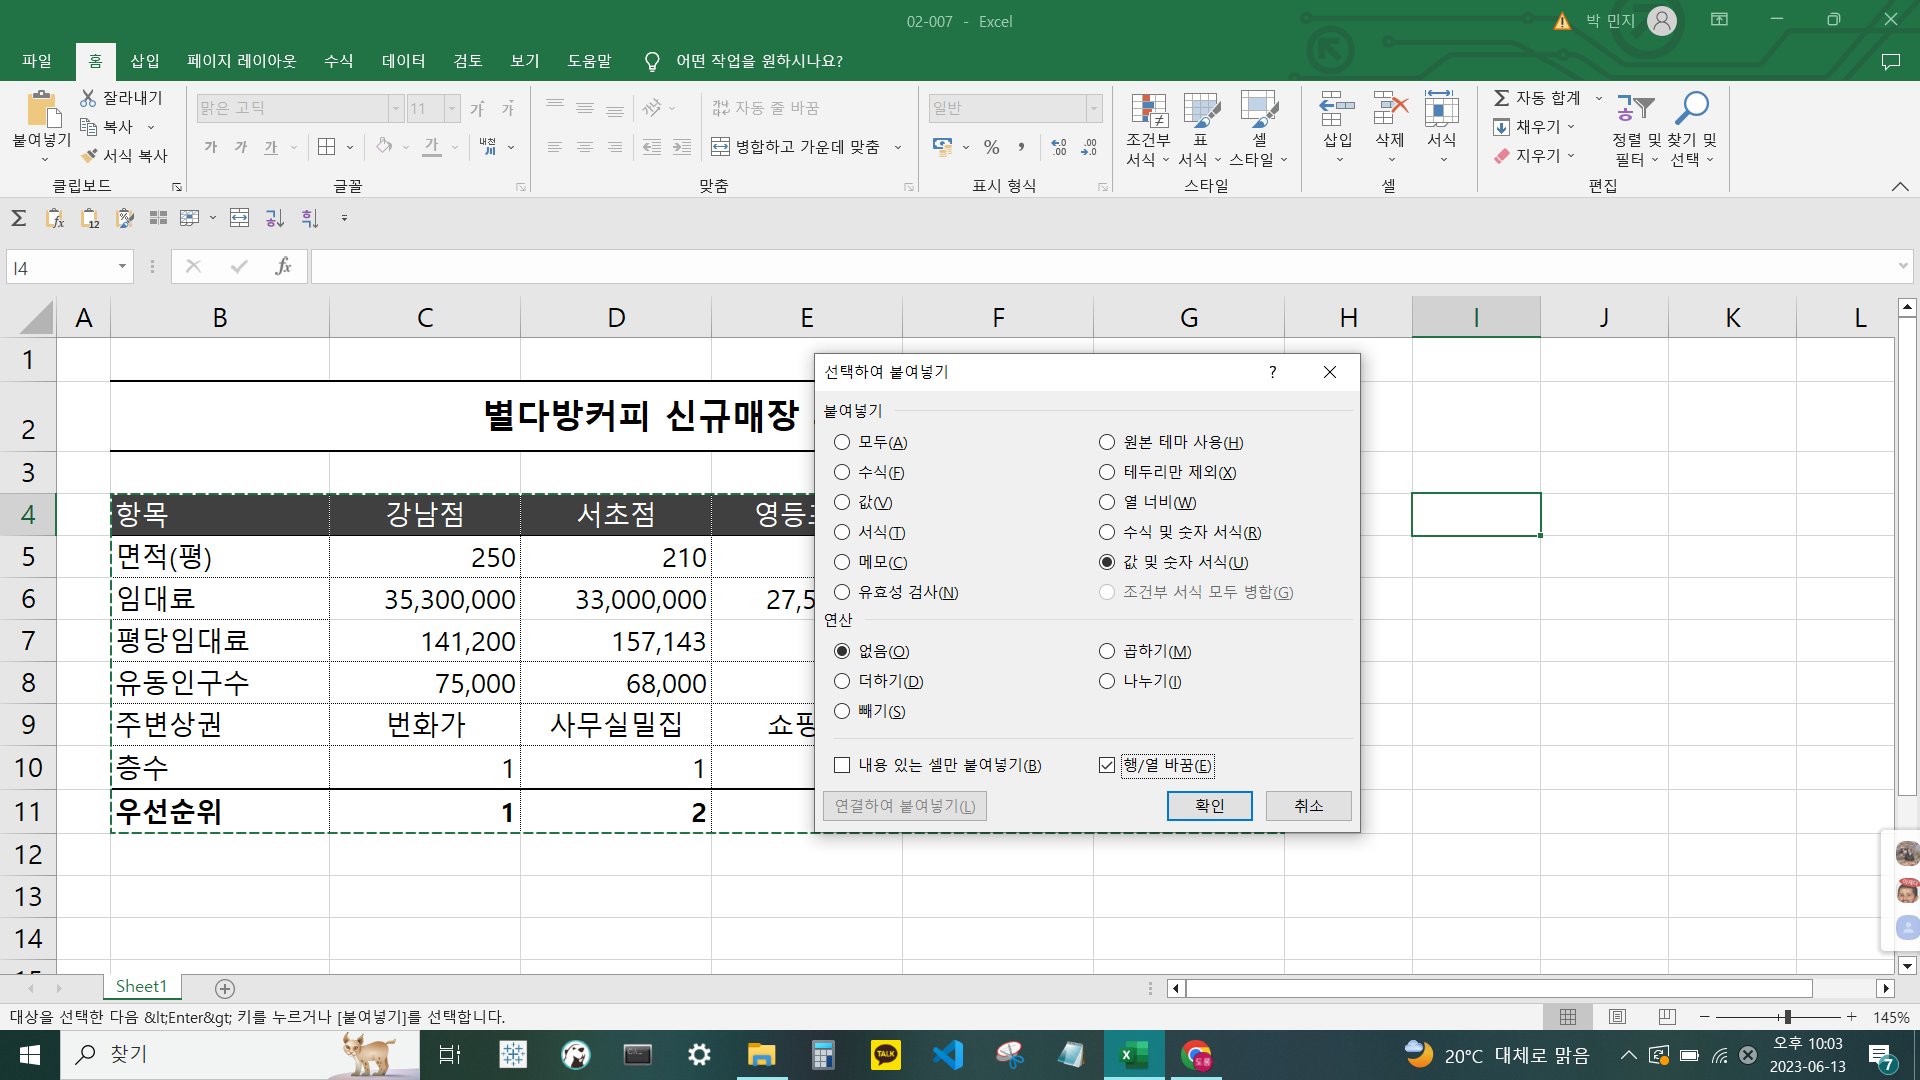Image resolution: width=1920 pixels, height=1080 pixels.
Task: Switch to the 수식 ribbon tab
Action: point(339,61)
